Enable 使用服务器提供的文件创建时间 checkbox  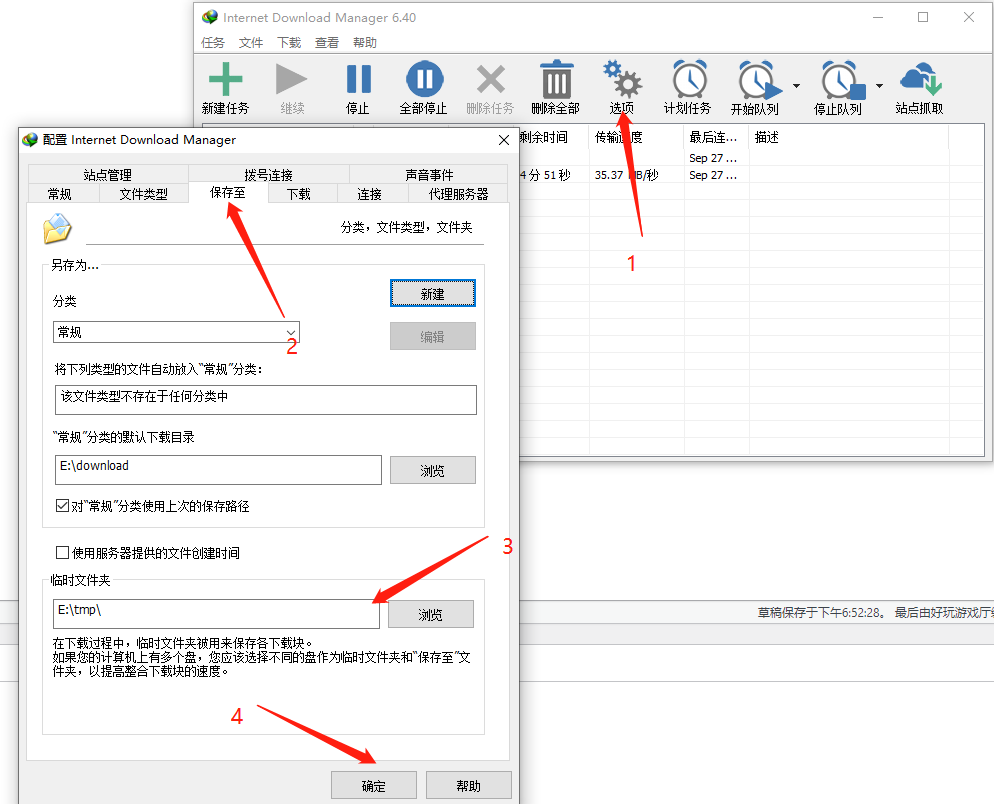(62, 552)
